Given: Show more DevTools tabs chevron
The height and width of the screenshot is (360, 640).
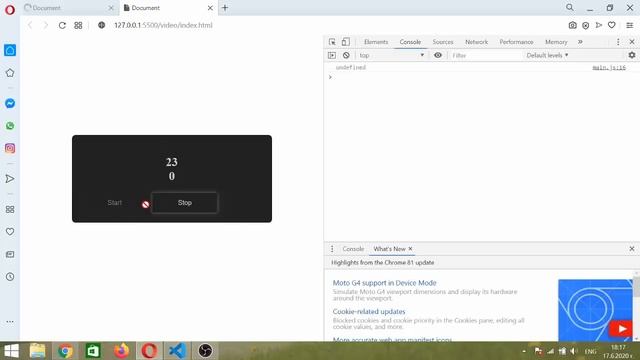Looking at the screenshot, I should [580, 42].
